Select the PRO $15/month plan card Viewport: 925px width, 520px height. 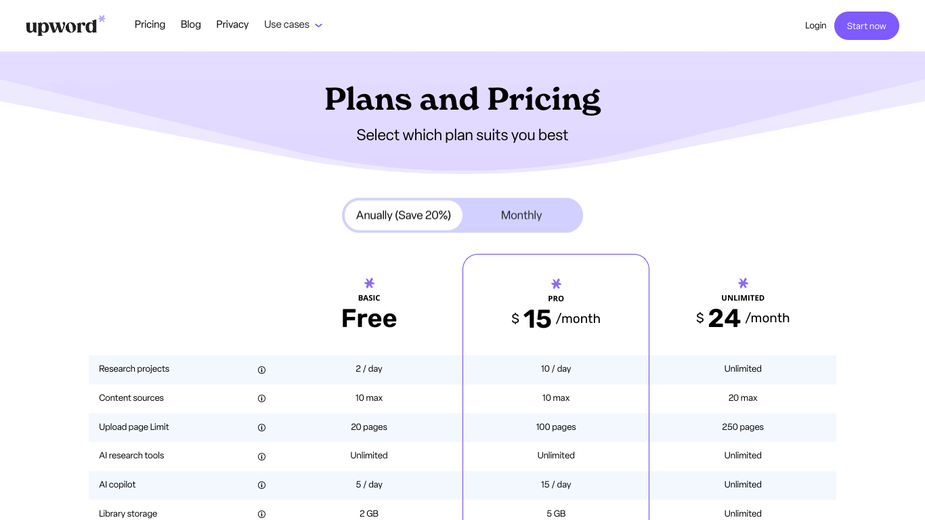coord(556,387)
